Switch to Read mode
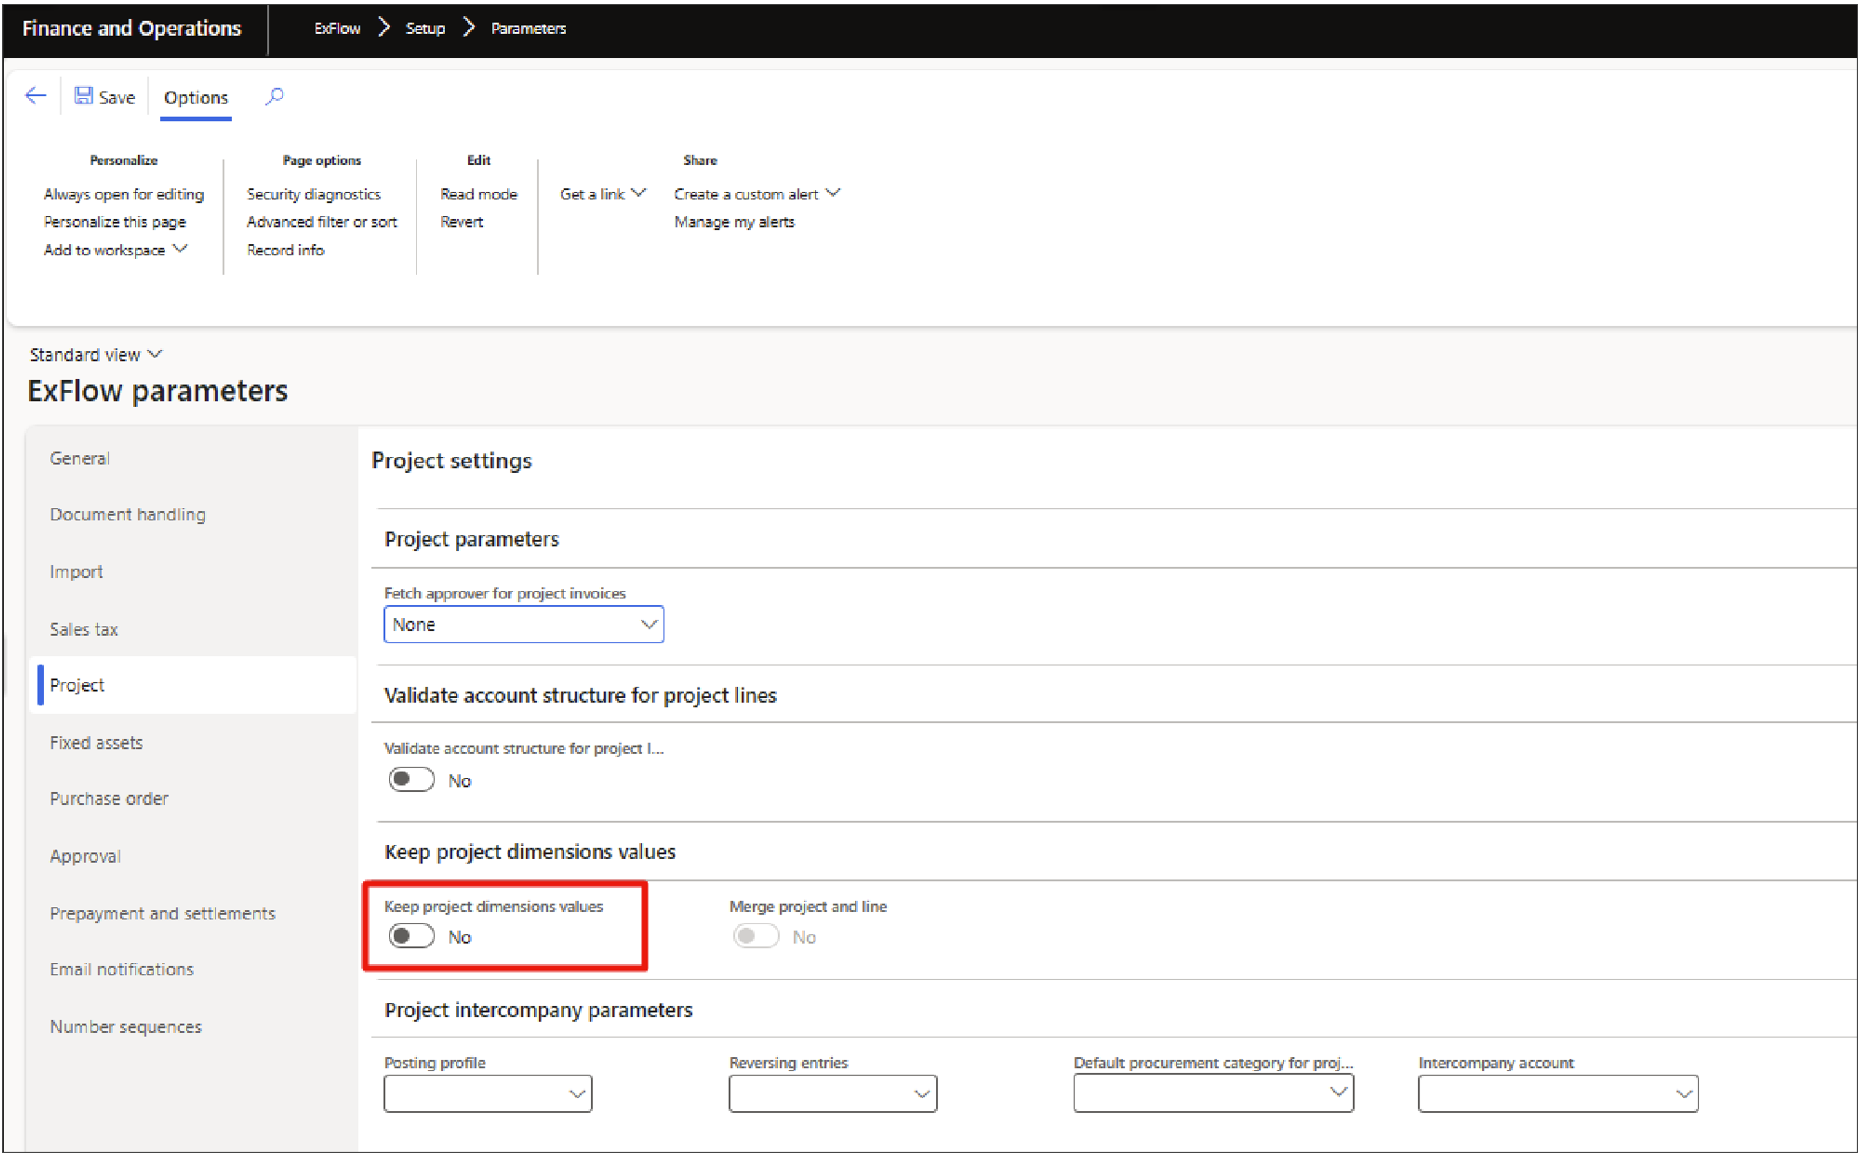Viewport: 1864px width, 1158px height. (x=479, y=194)
